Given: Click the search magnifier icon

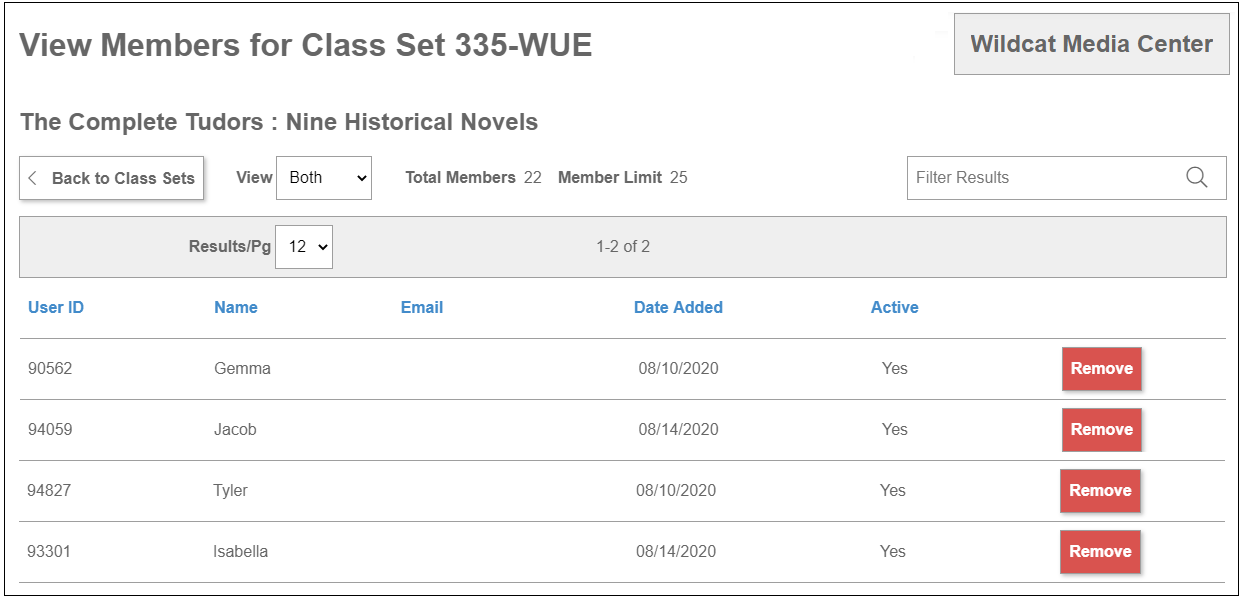Looking at the screenshot, I should [1196, 177].
